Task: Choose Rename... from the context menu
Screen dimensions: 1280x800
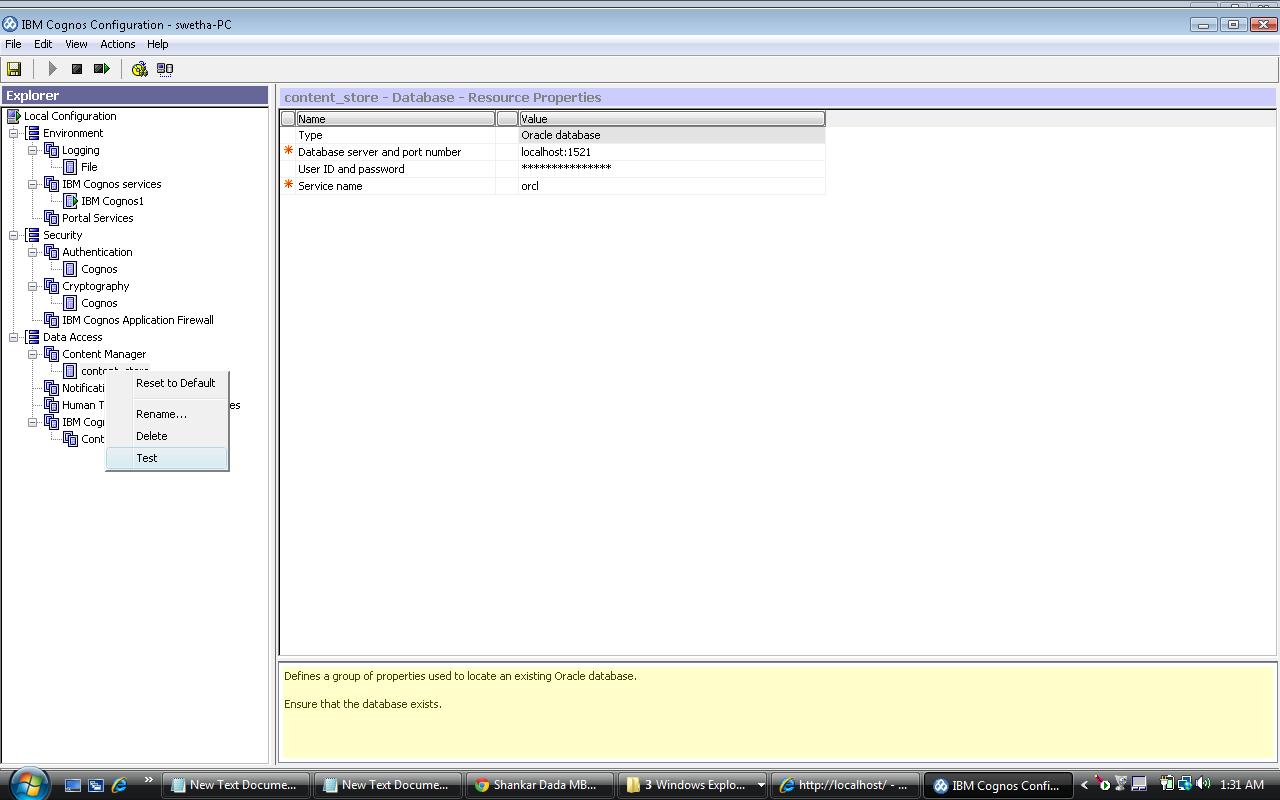Action: (x=167, y=414)
